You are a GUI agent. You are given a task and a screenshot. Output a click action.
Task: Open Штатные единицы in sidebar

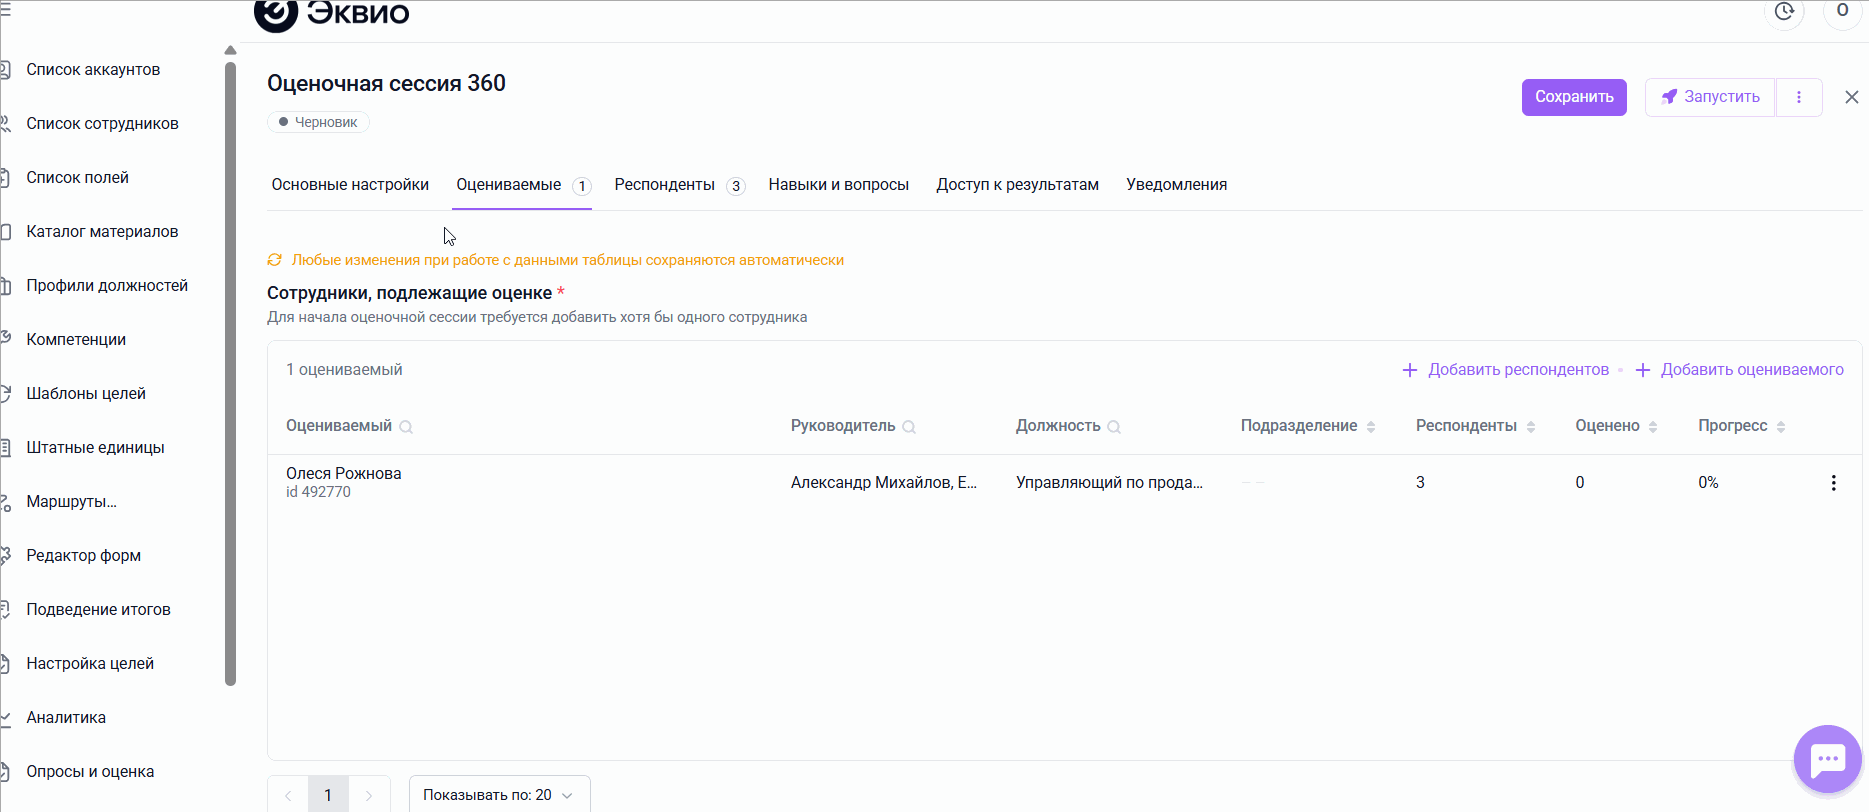tap(95, 448)
